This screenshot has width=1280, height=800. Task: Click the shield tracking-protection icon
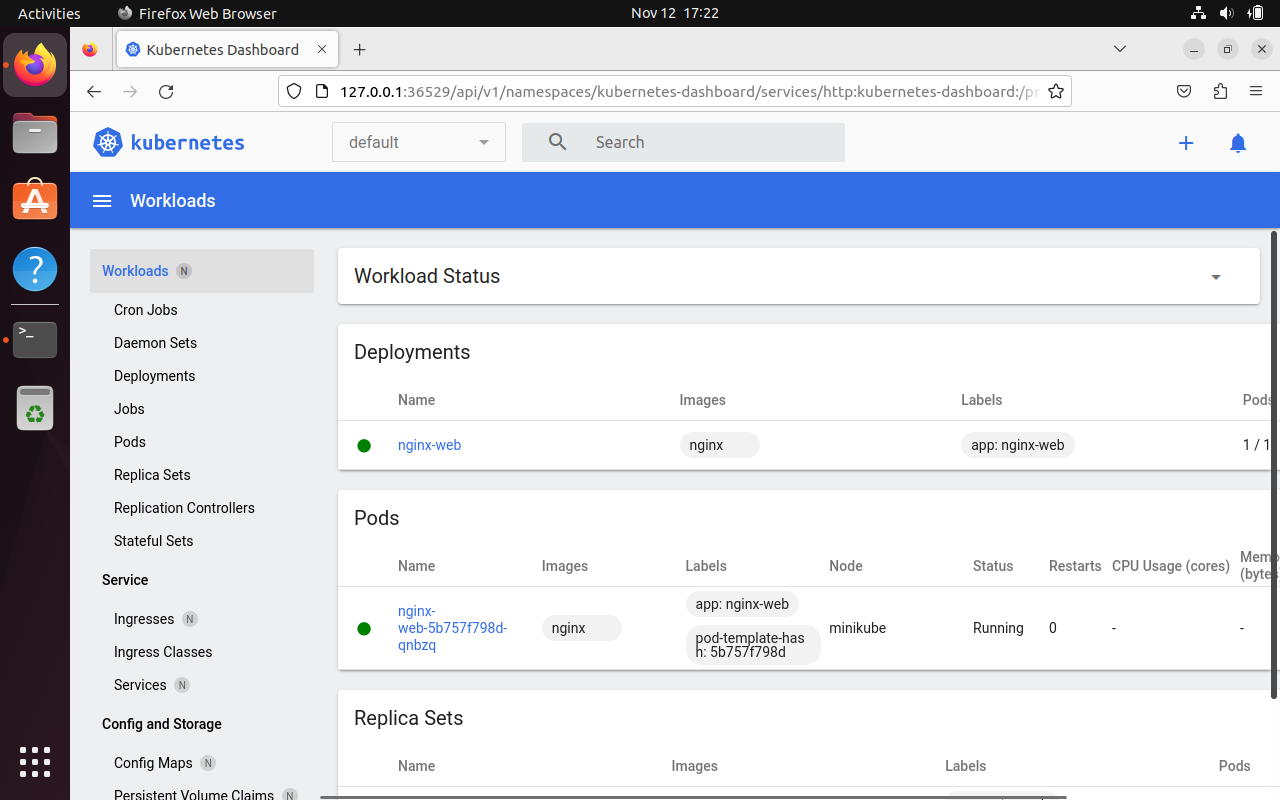click(x=294, y=91)
